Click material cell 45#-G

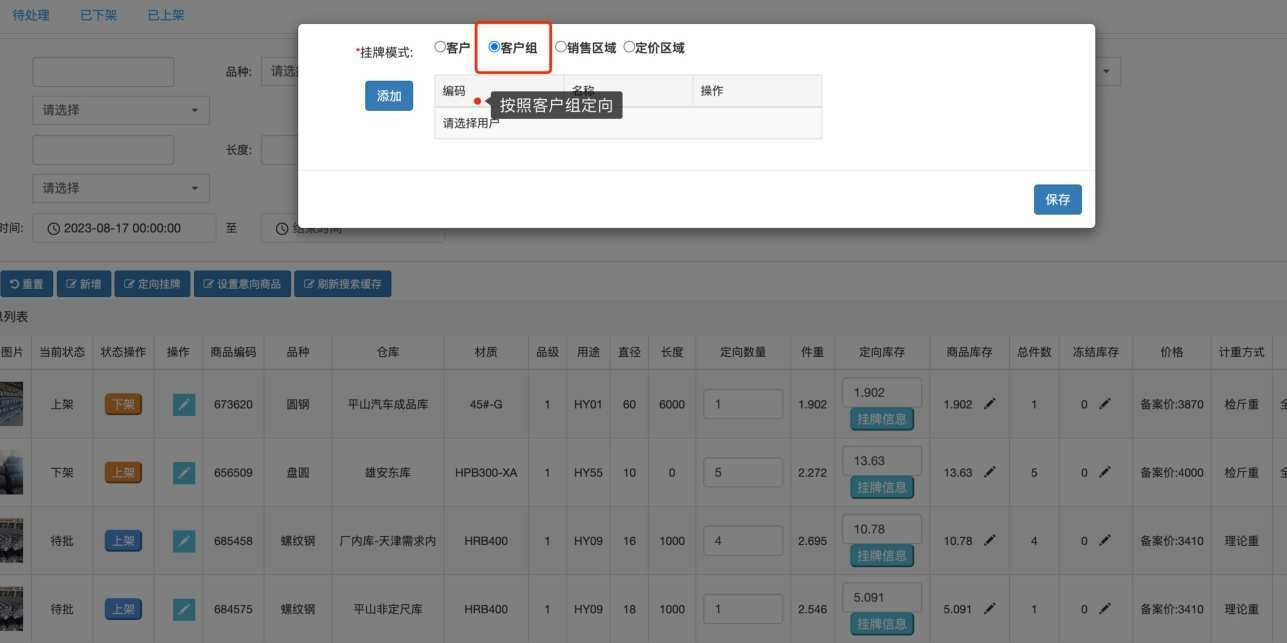[x=486, y=405]
